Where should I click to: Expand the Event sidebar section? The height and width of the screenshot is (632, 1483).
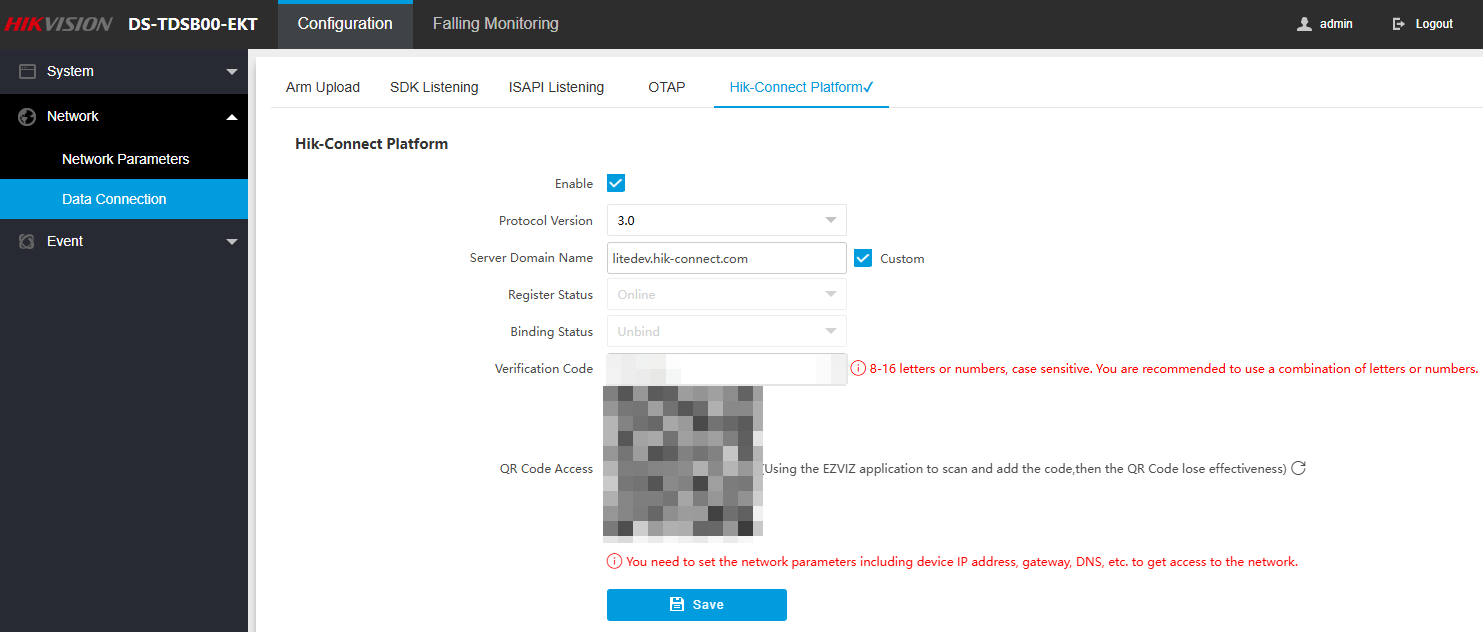point(231,242)
